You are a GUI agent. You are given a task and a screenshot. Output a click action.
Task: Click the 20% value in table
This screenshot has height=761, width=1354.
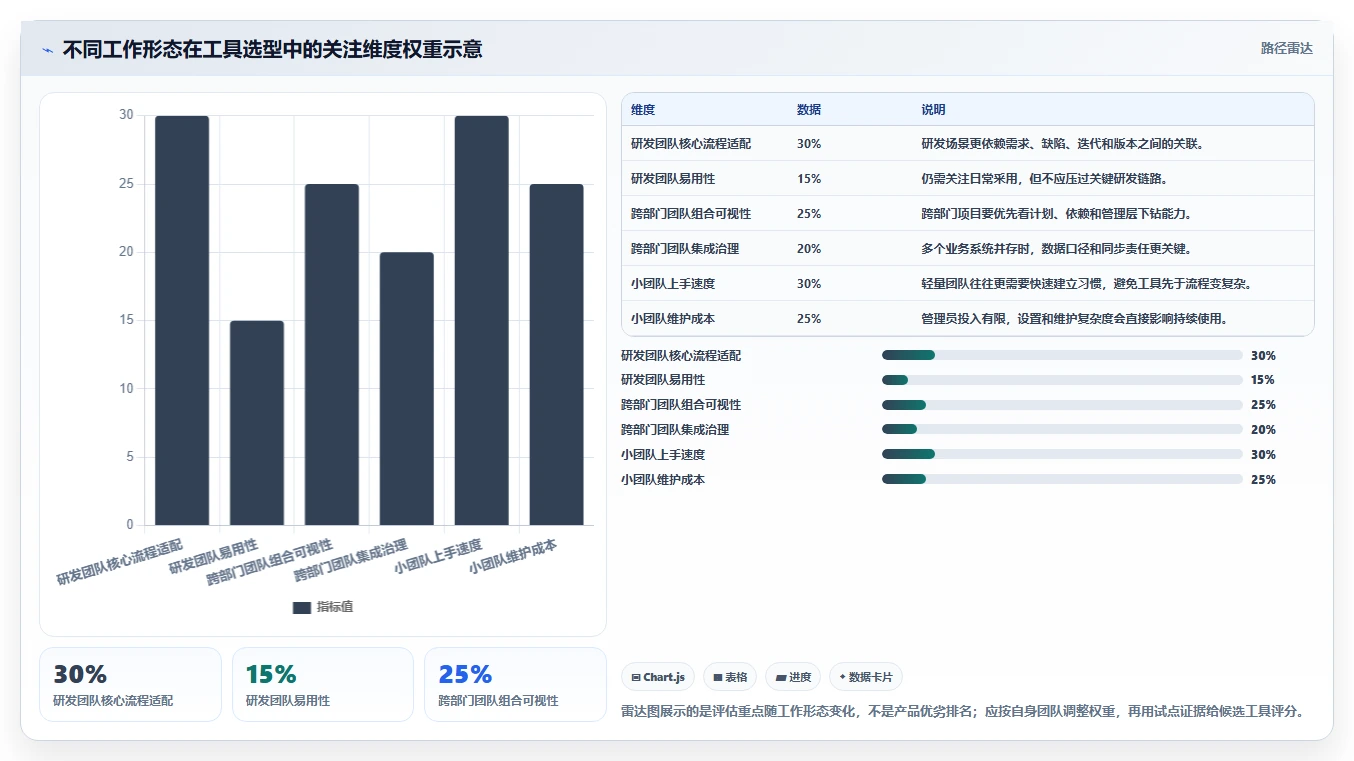(809, 249)
